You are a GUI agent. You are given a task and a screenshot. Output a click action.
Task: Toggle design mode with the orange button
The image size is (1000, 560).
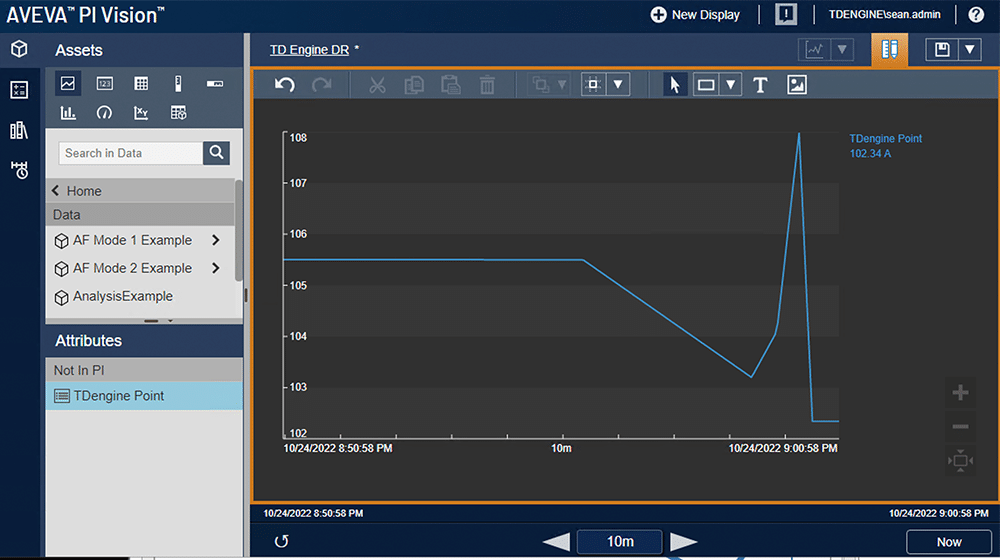pyautogui.click(x=890, y=49)
